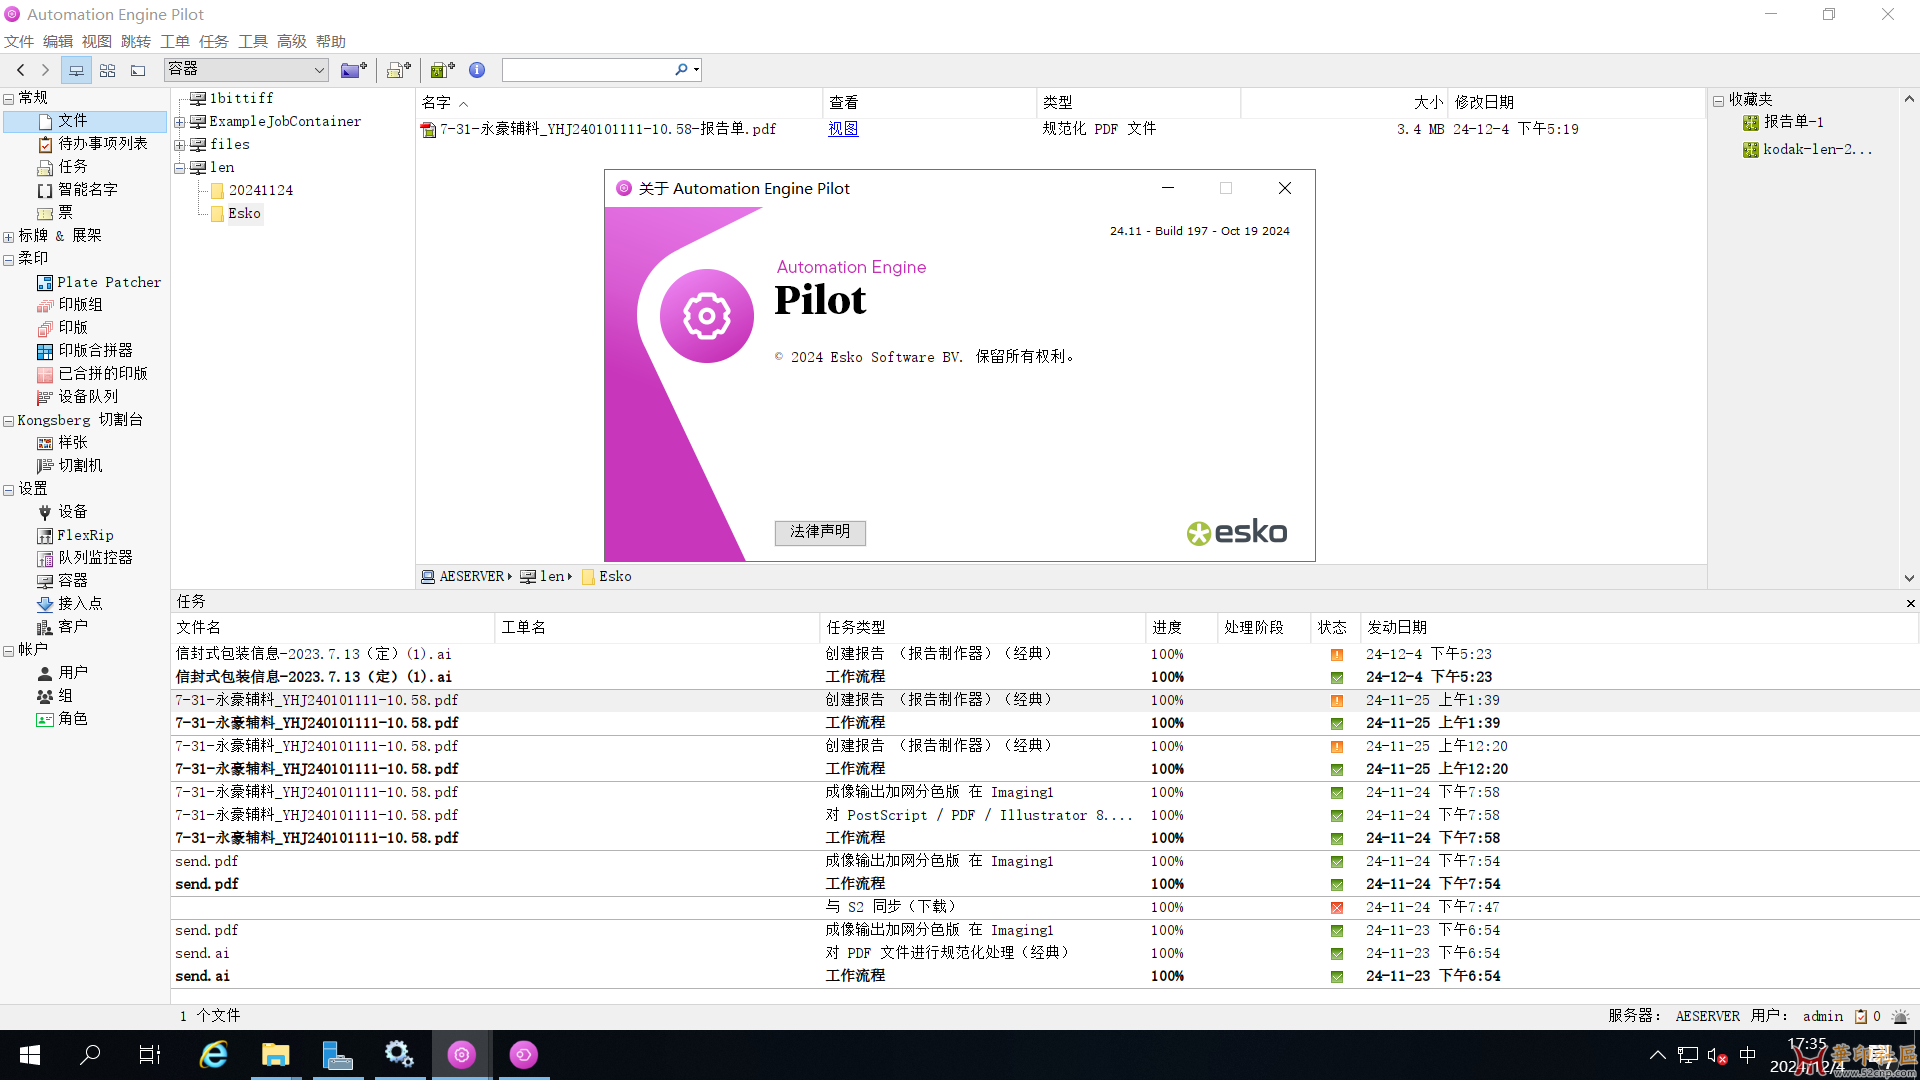Go forward with the right arrow toolbar icon

45,70
